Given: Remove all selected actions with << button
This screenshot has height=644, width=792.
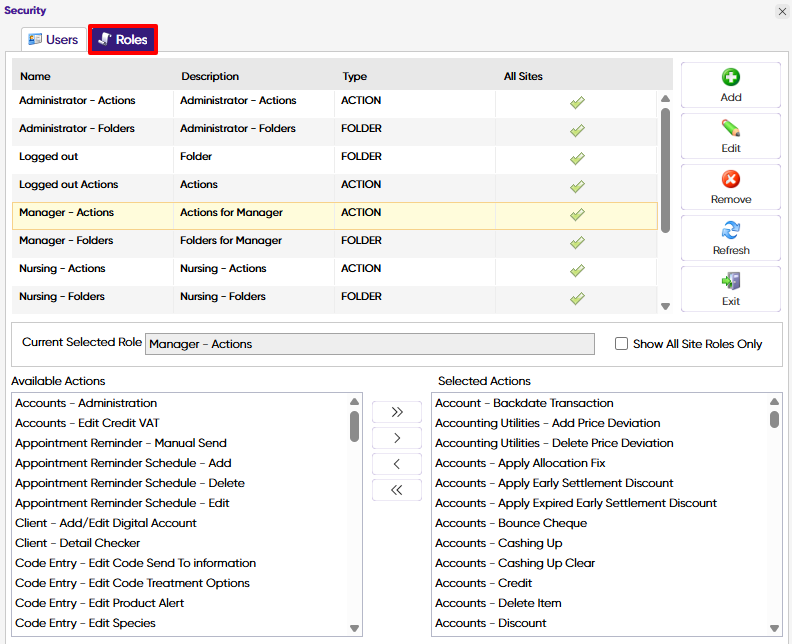Looking at the screenshot, I should (x=397, y=490).
